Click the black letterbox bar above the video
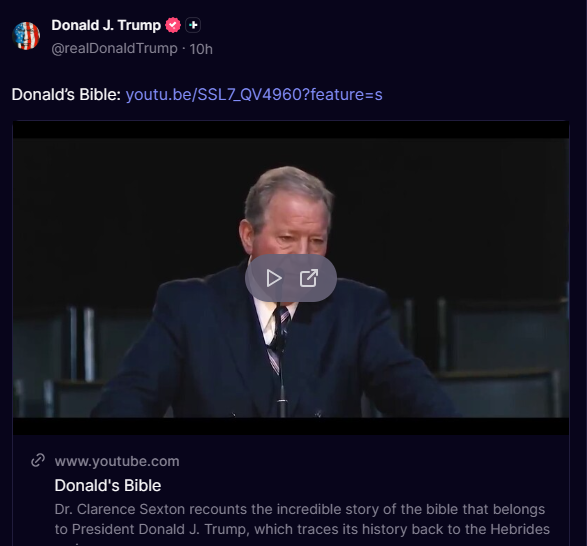587x546 pixels. tap(291, 130)
